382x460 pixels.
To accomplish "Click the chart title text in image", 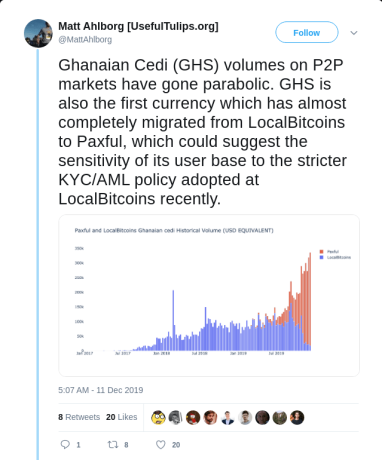I will pyautogui.click(x=174, y=230).
